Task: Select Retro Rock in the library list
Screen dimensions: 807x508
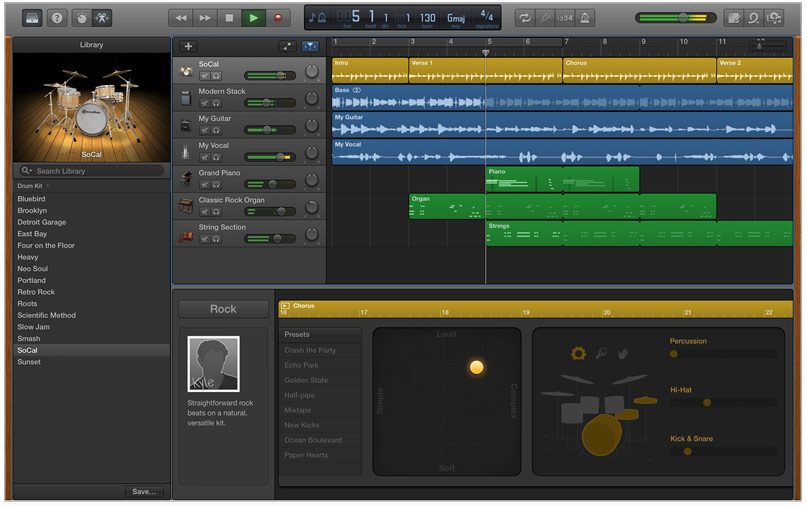Action: coord(35,292)
